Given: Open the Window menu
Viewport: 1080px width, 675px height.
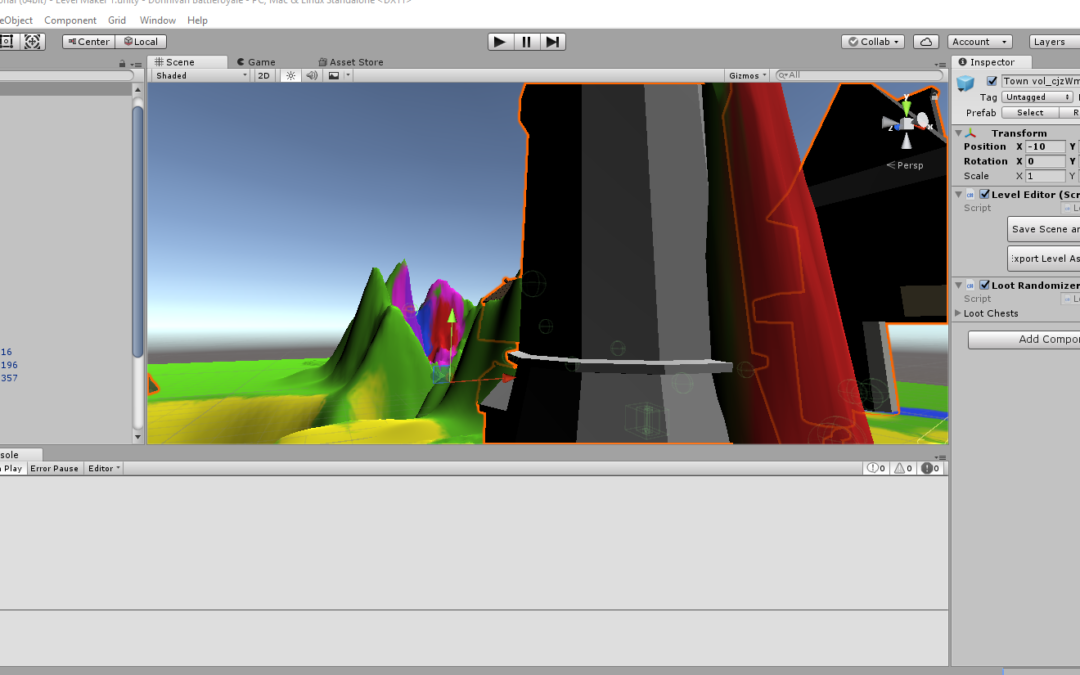Looking at the screenshot, I should coord(158,21).
